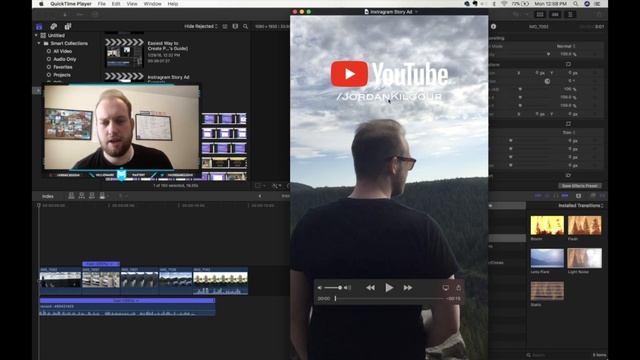Select the Lens Flare transition thumbnail

click(547, 258)
